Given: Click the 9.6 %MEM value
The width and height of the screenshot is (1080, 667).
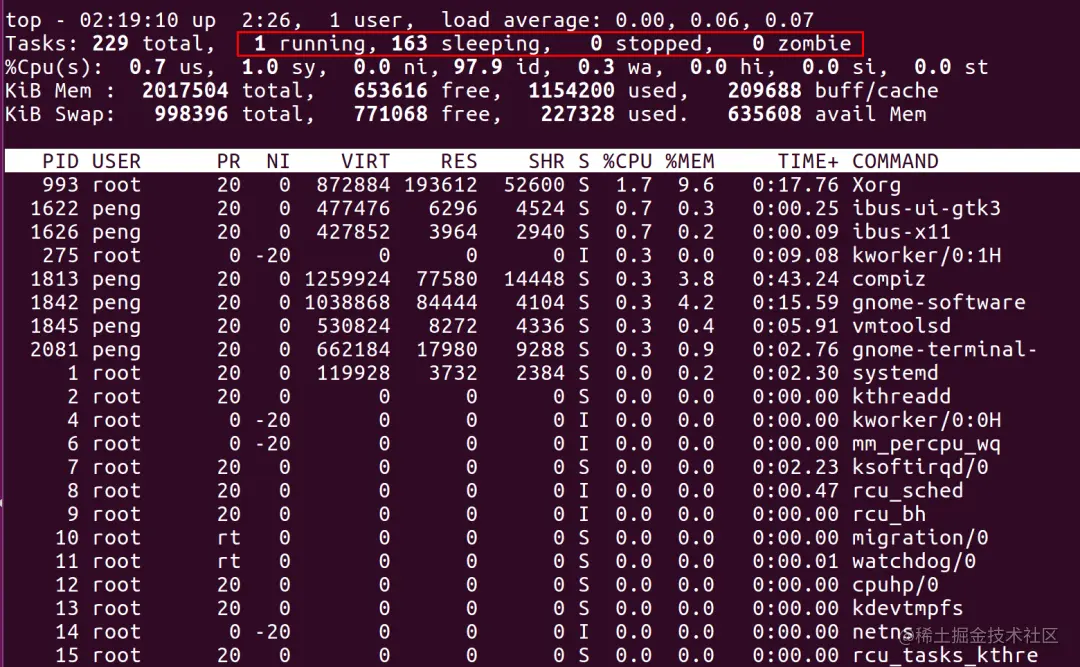Looking at the screenshot, I should [696, 185].
